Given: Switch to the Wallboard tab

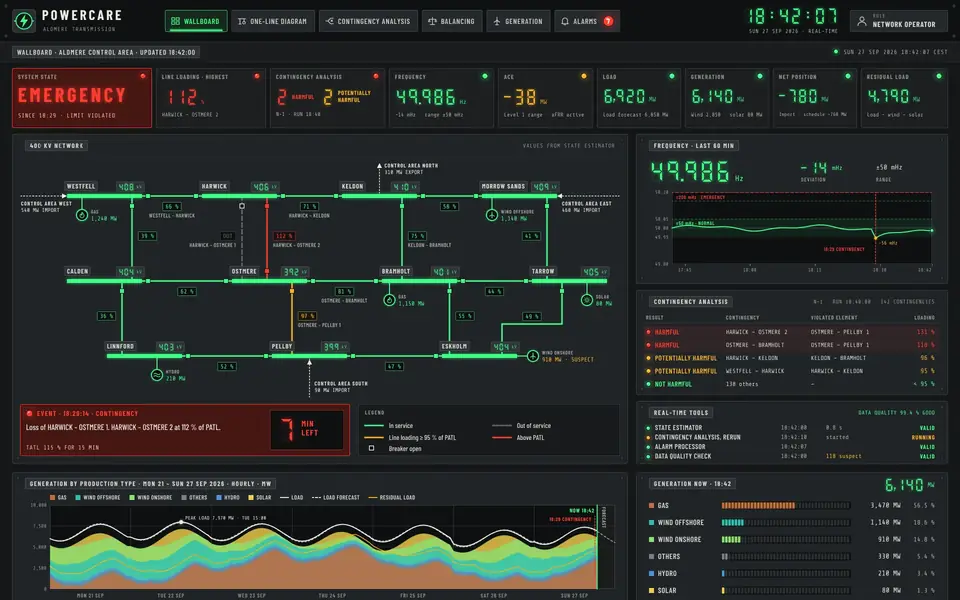Looking at the screenshot, I should pyautogui.click(x=196, y=21).
